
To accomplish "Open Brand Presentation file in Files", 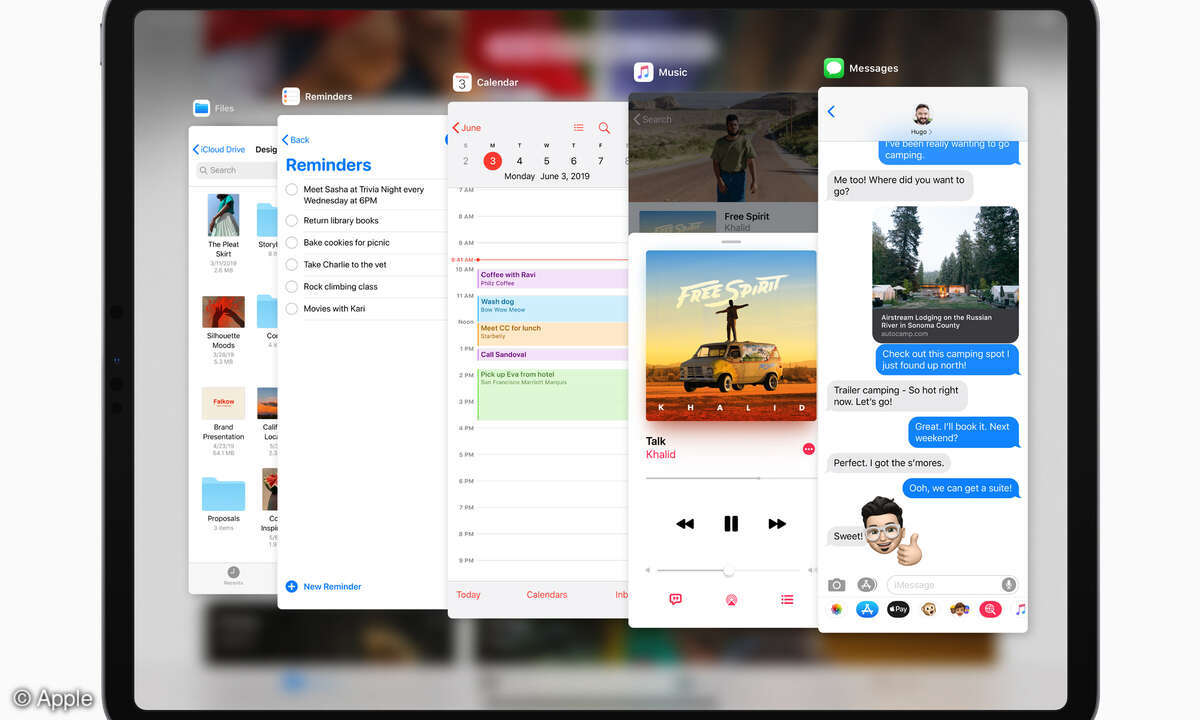I will [223, 404].
